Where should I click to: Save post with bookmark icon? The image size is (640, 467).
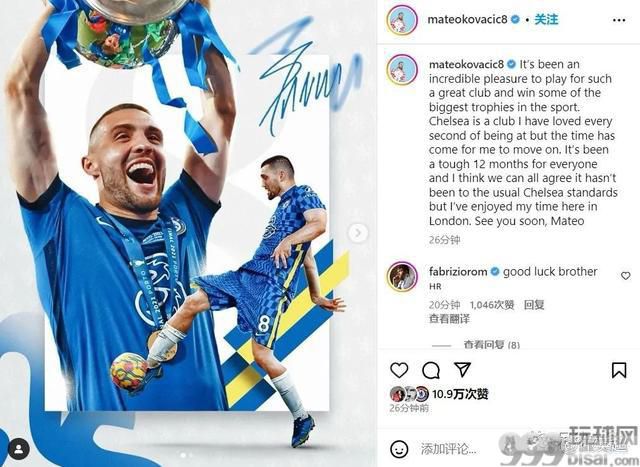(619, 370)
